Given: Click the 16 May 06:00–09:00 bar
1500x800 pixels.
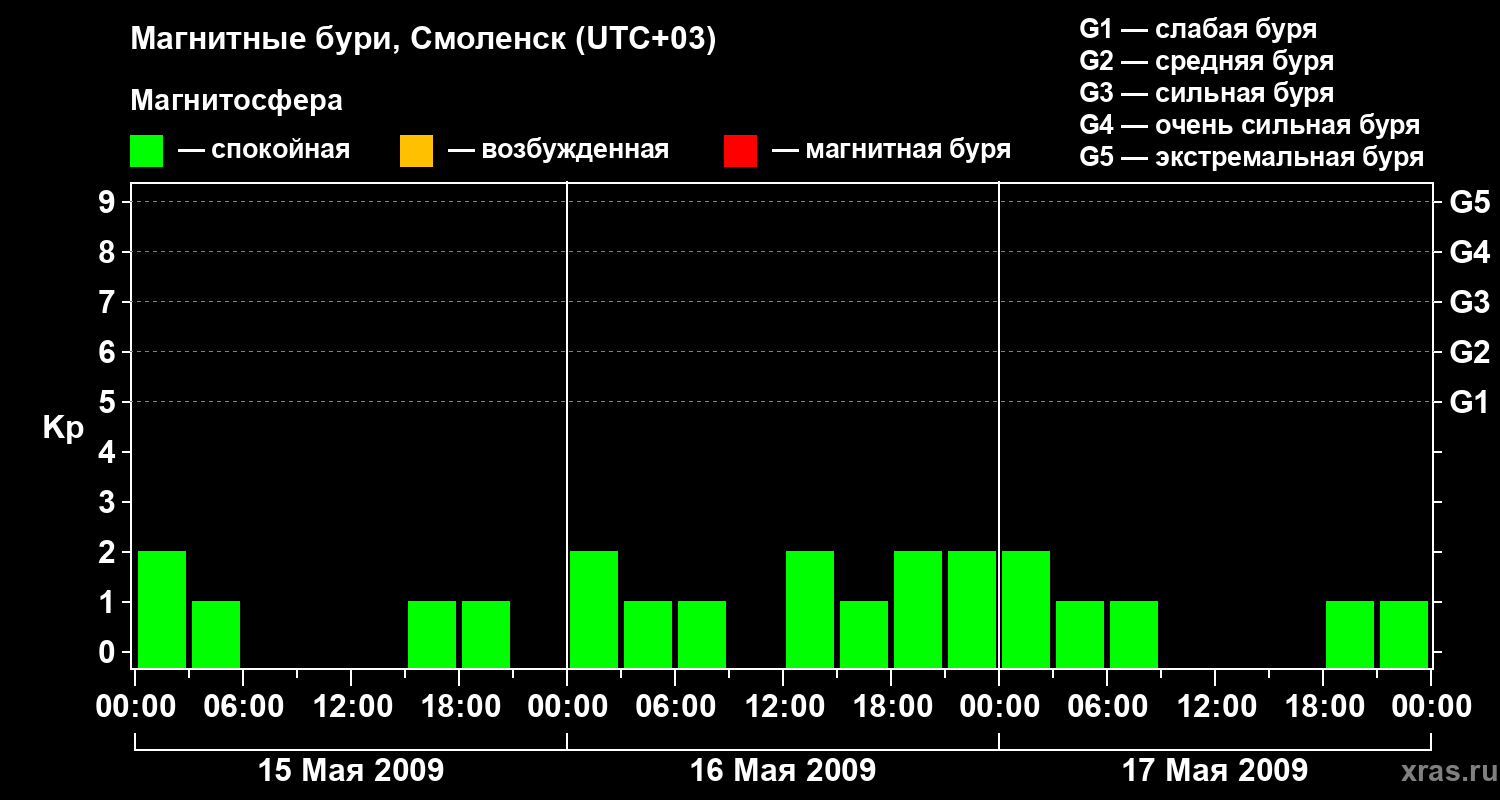Looking at the screenshot, I should [702, 634].
